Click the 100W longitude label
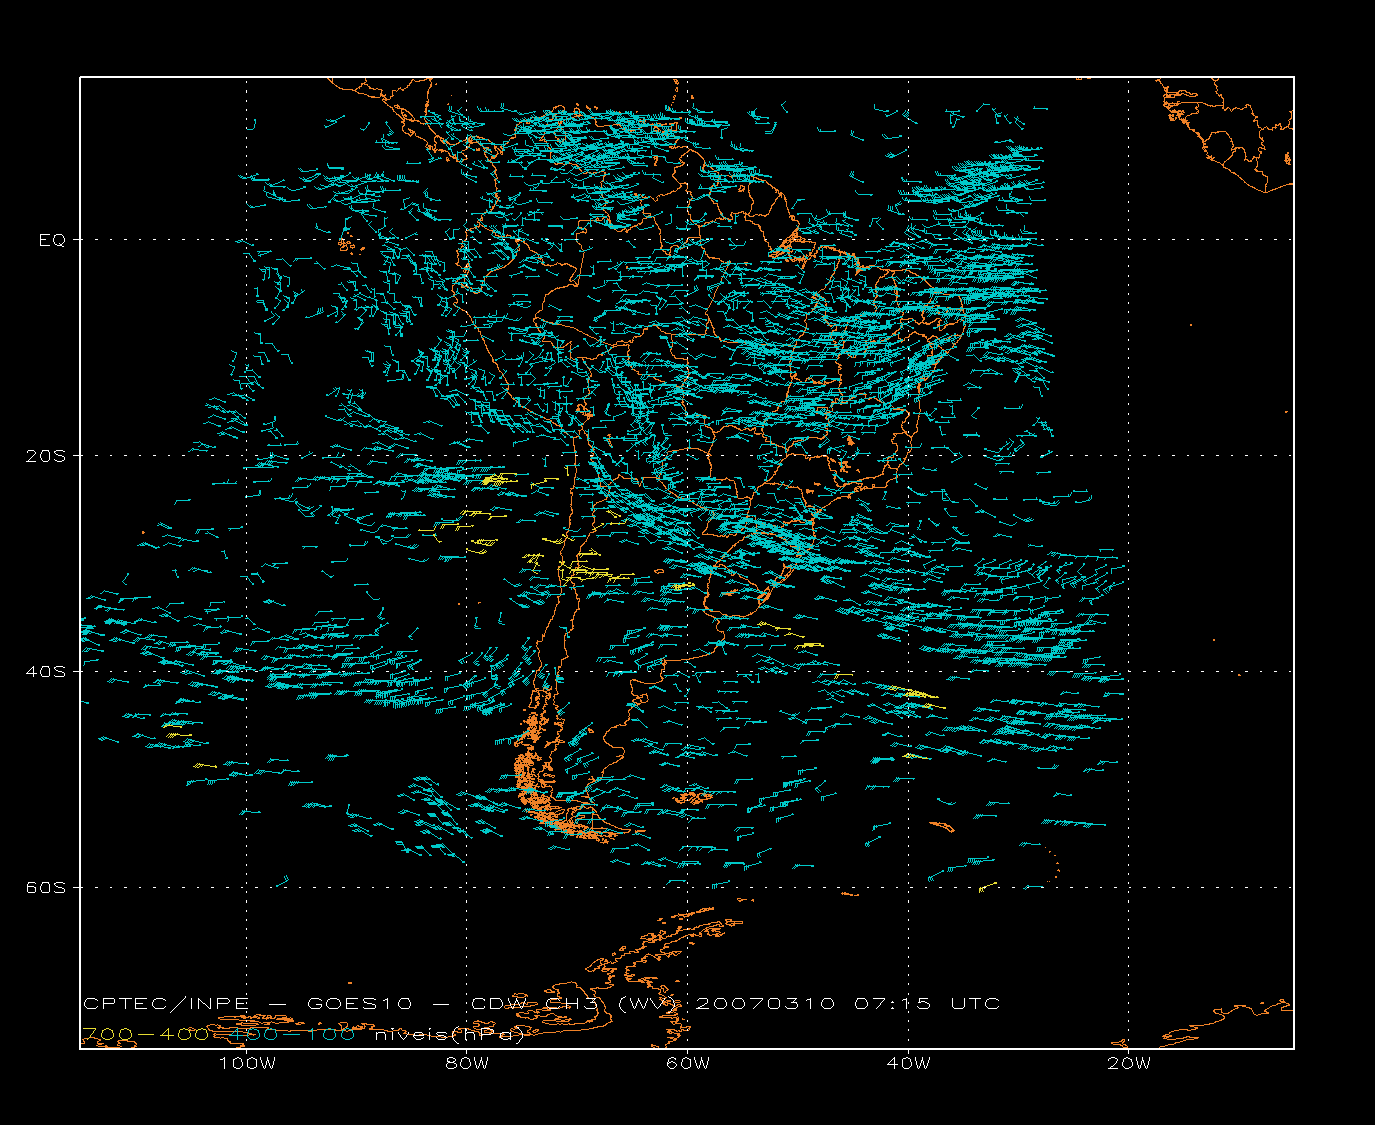 pos(247,1063)
